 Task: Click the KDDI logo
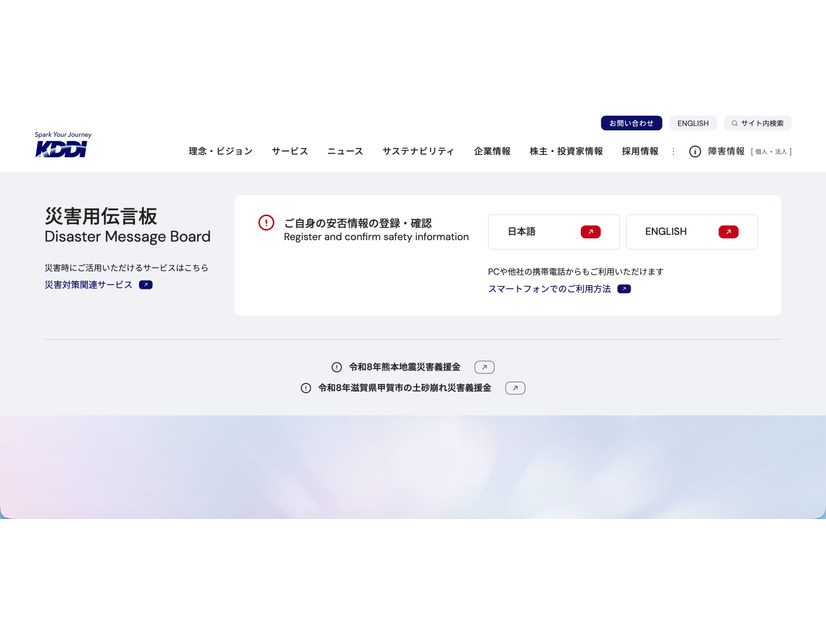[63, 144]
